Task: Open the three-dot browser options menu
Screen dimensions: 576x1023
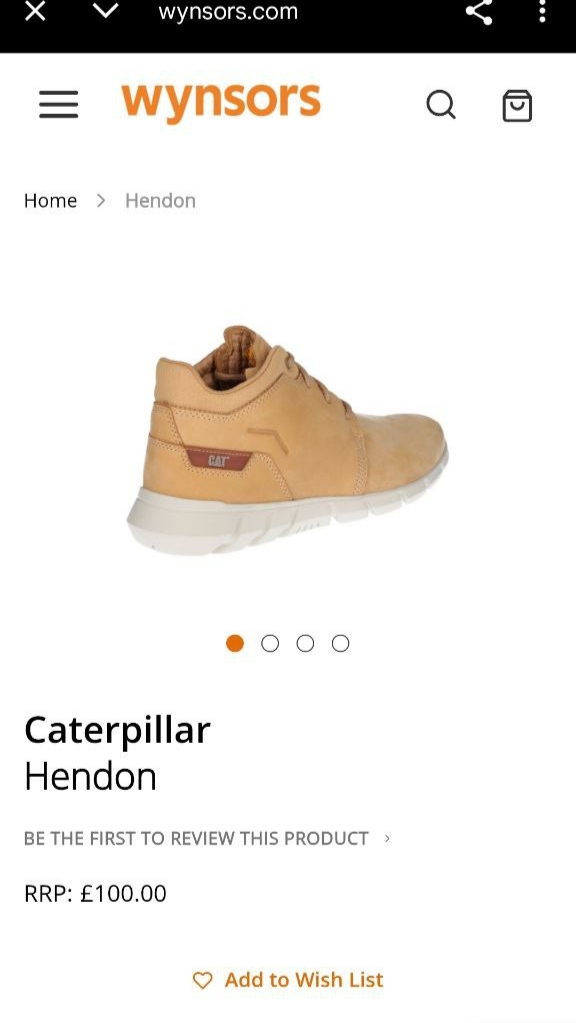Action: (542, 11)
